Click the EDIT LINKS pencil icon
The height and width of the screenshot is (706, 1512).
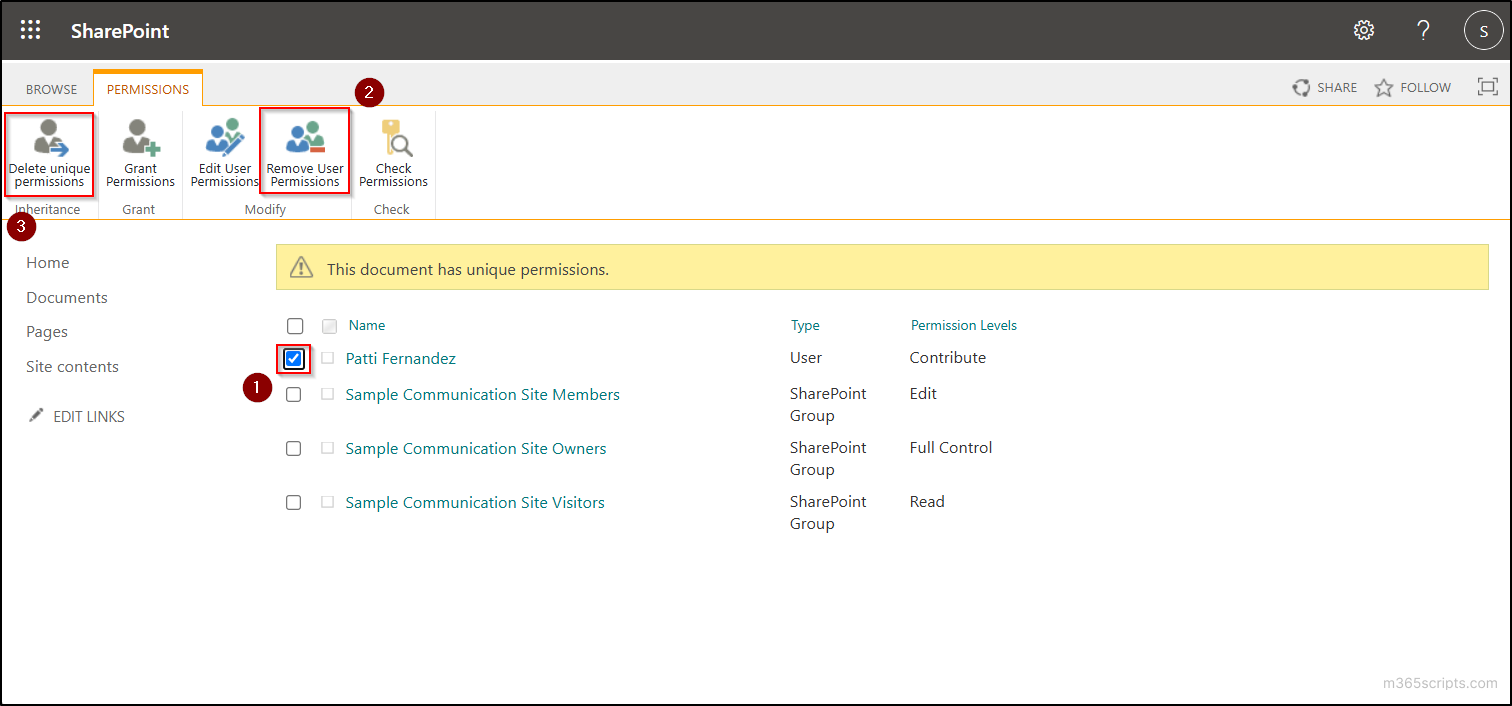click(37, 415)
